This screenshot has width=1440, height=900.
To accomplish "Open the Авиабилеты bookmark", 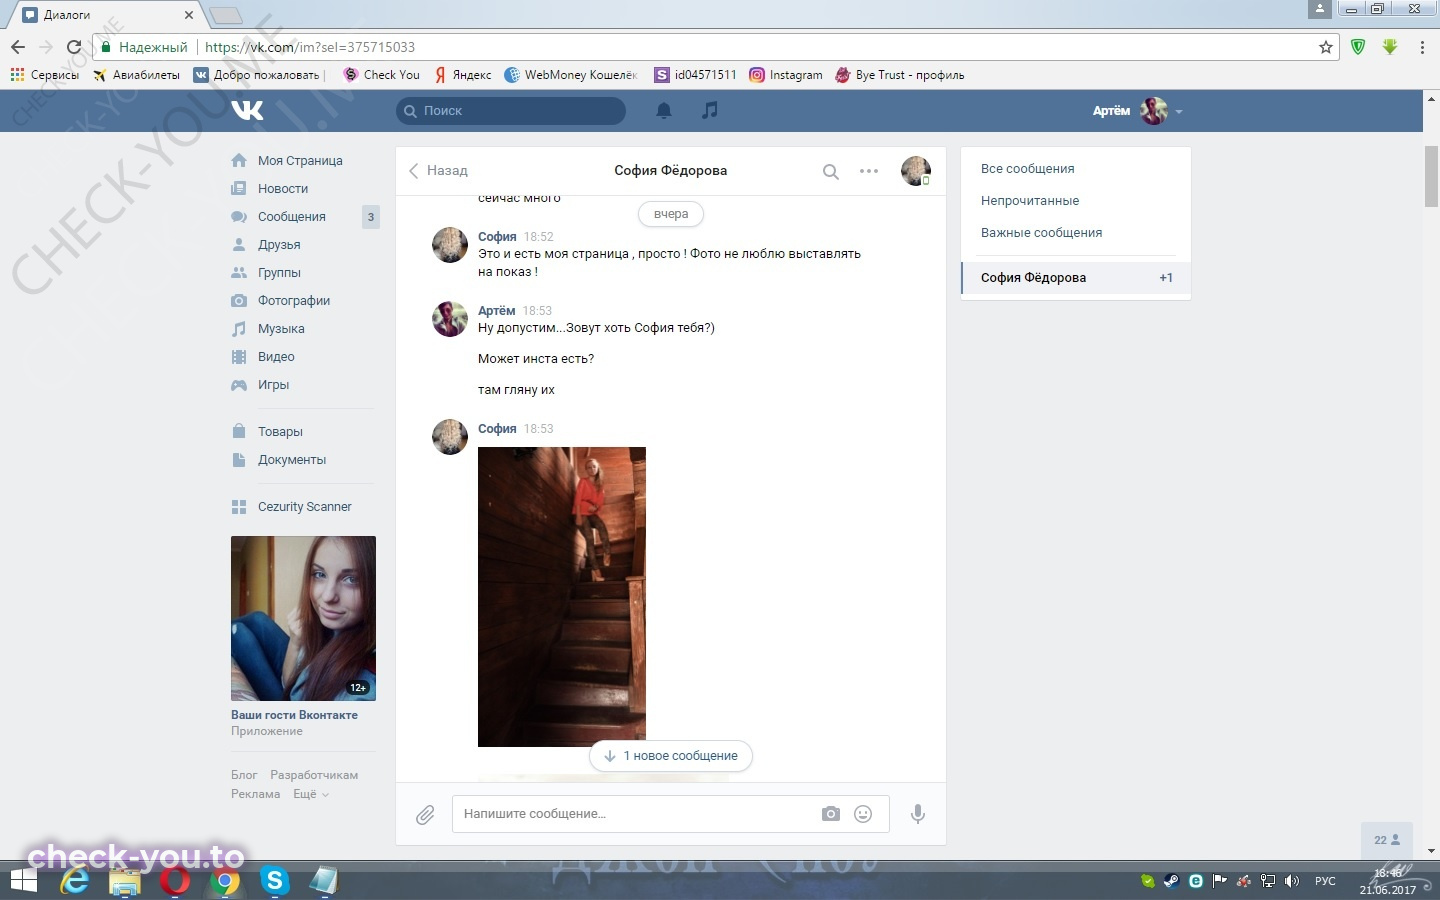I will (136, 75).
